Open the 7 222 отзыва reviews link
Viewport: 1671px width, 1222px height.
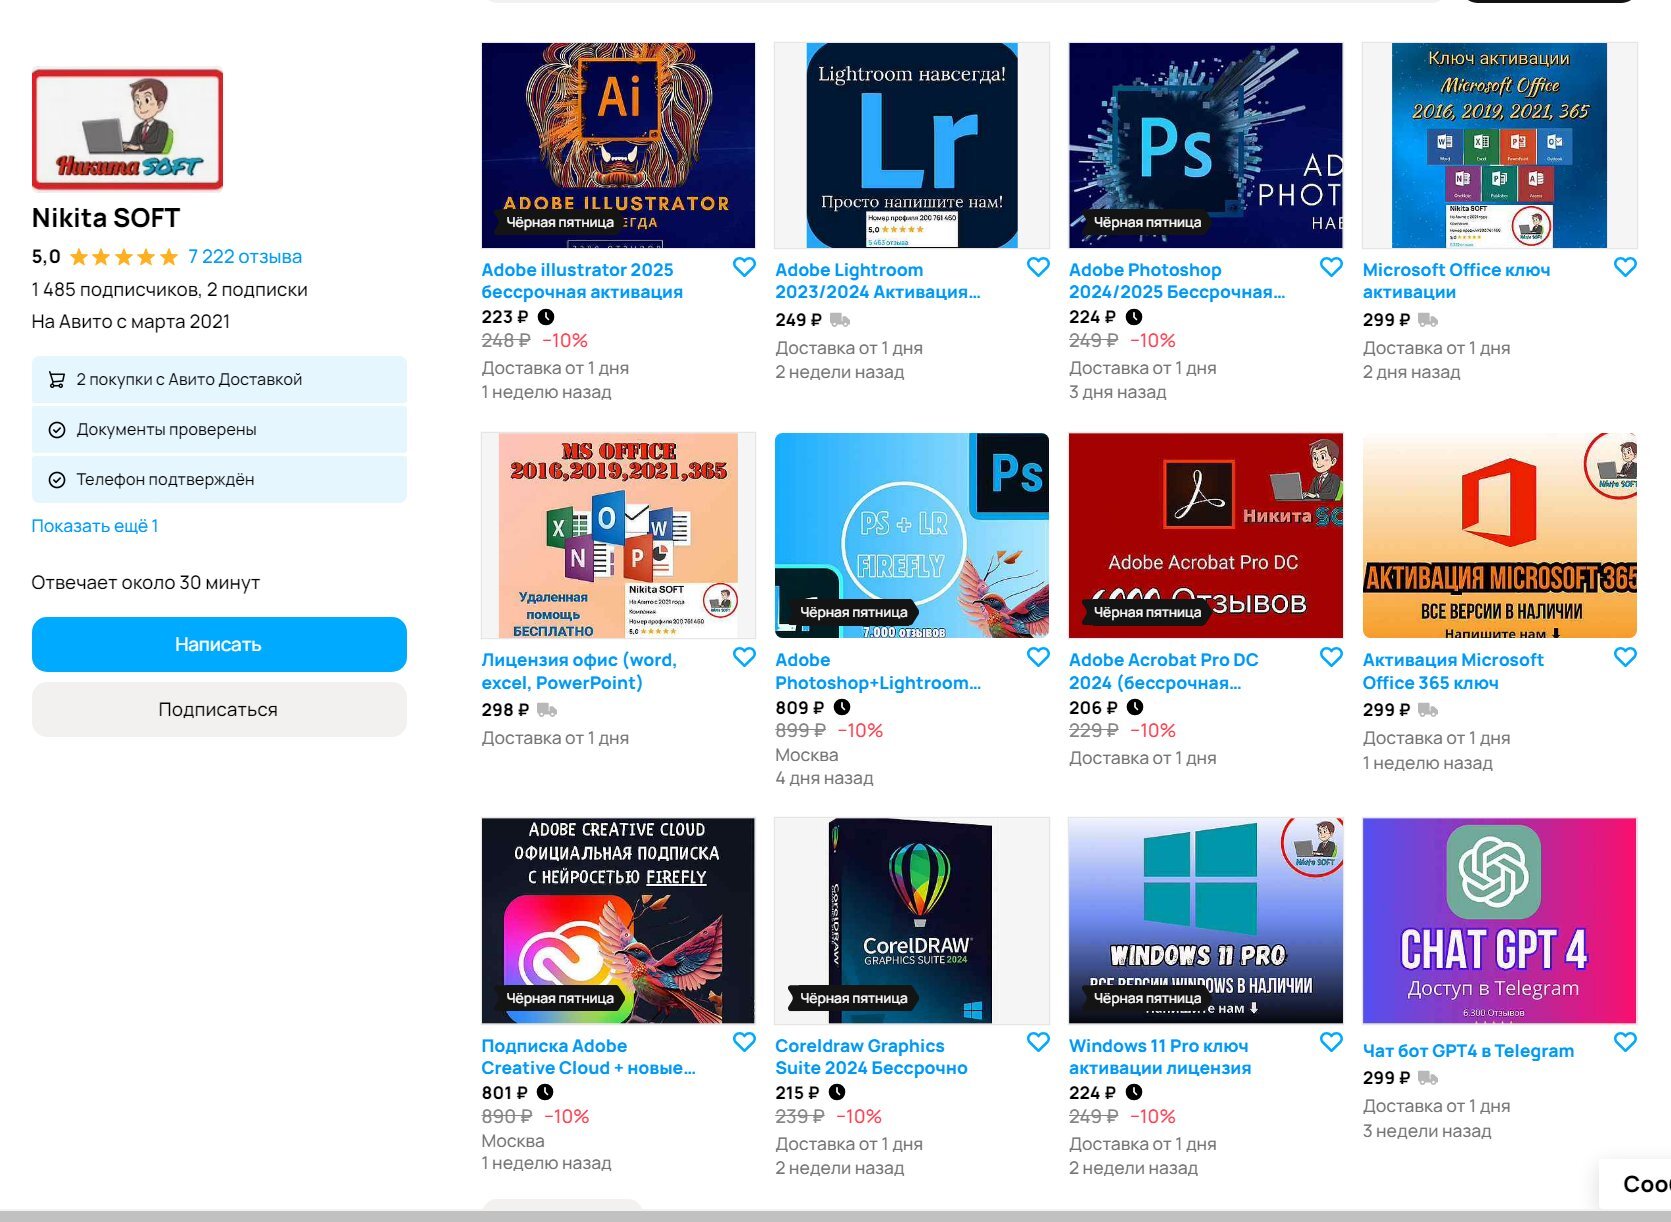pyautogui.click(x=245, y=257)
